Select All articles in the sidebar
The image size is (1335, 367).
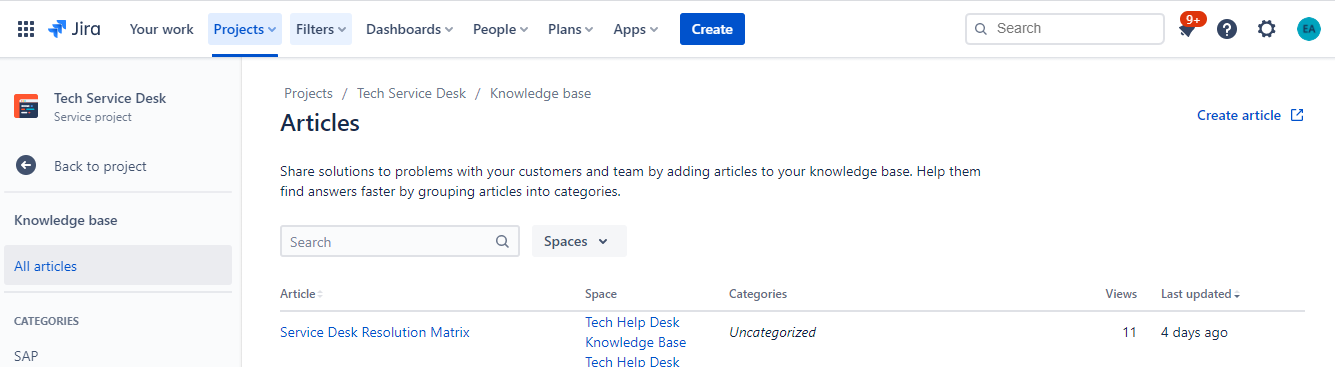[118, 266]
